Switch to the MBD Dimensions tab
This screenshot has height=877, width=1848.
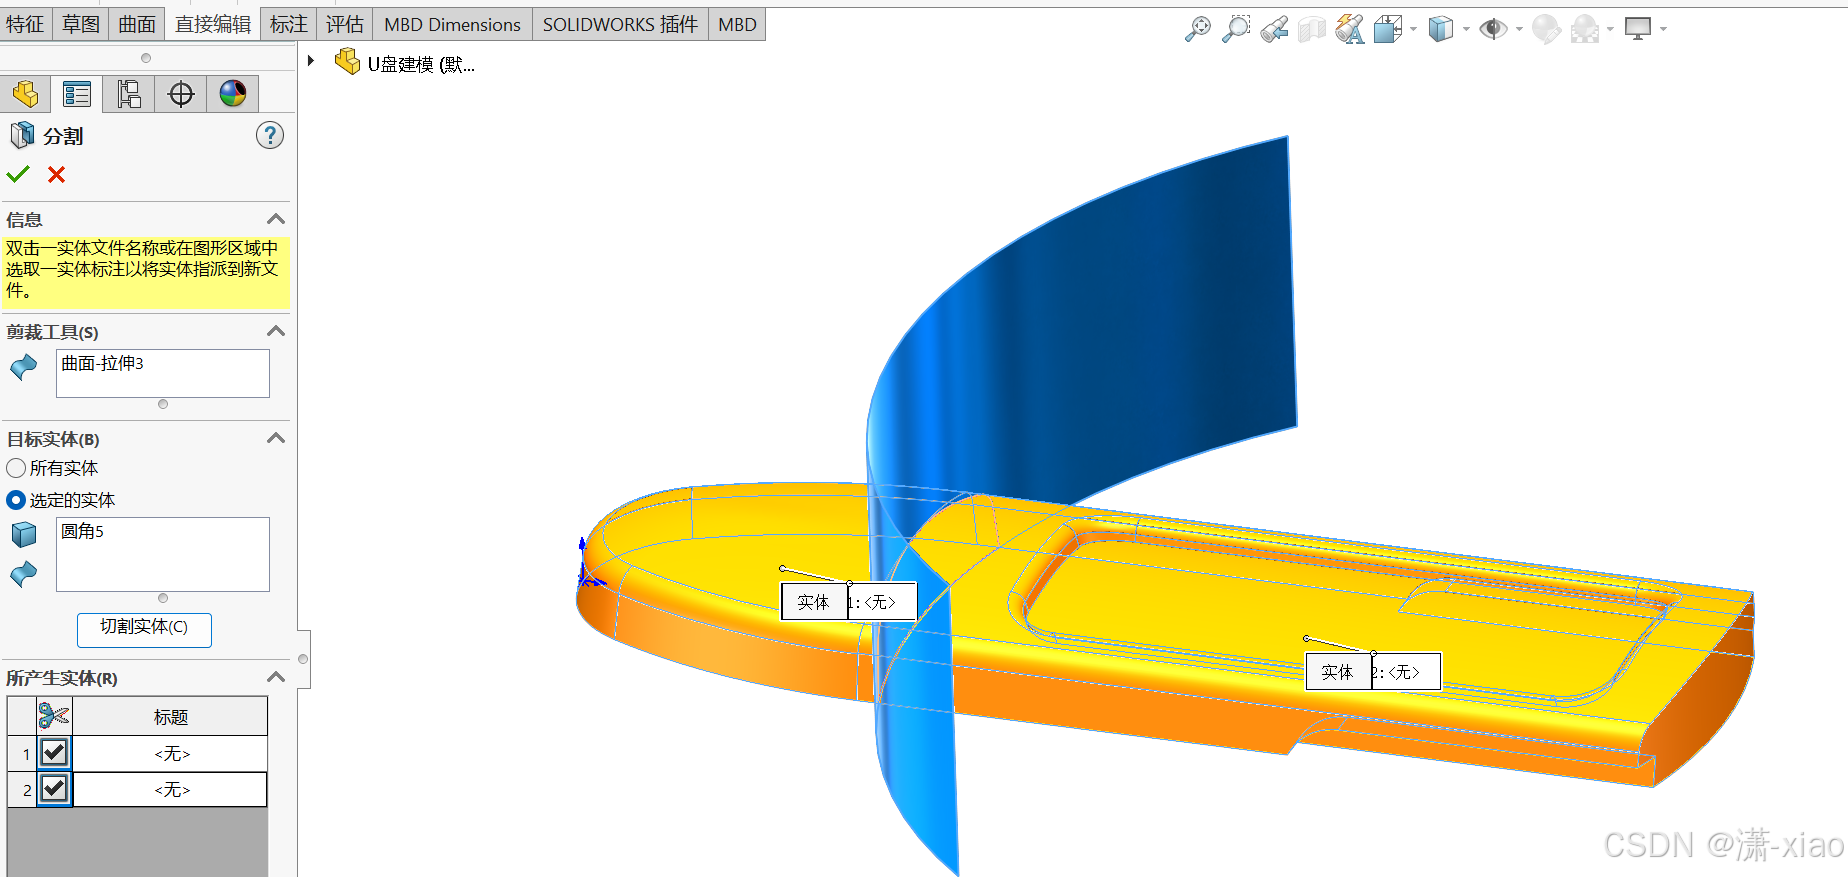[x=452, y=24]
